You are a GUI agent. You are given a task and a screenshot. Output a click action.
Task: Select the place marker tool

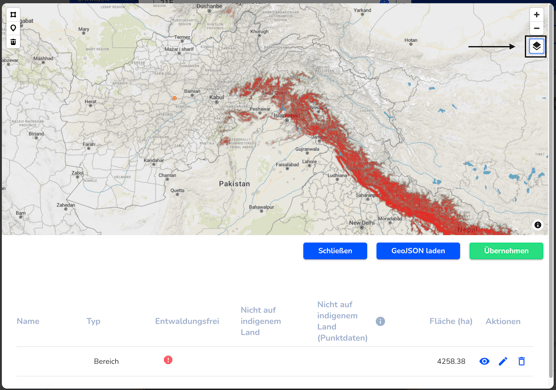click(13, 28)
